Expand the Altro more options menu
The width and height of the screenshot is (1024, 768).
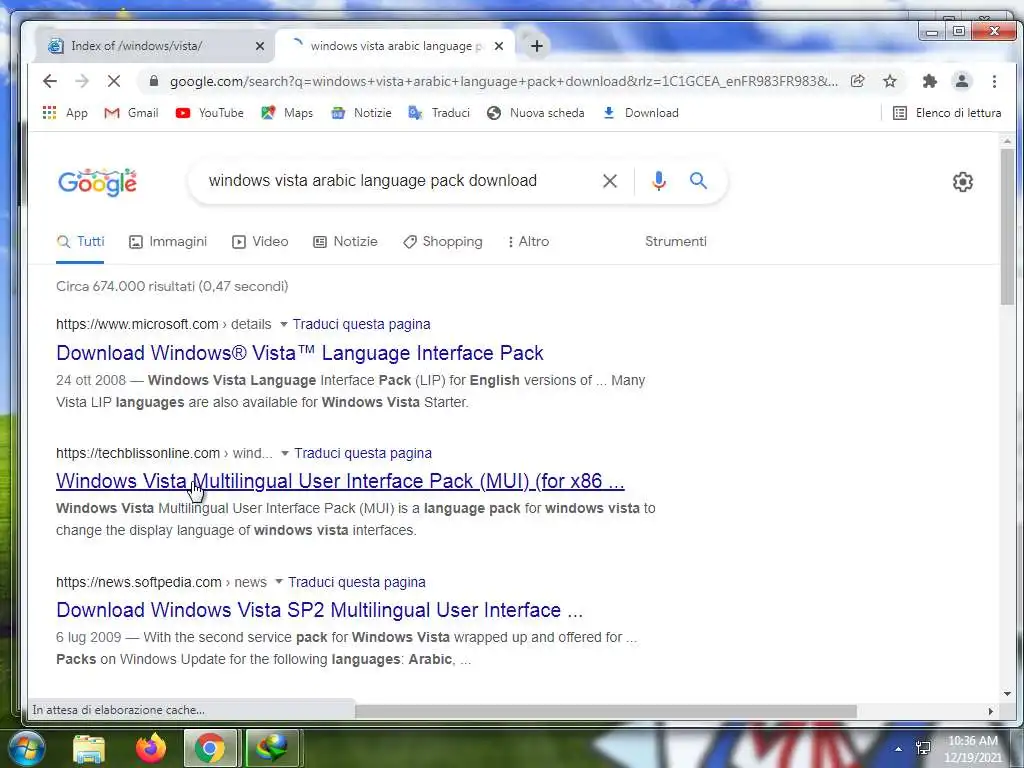pos(528,242)
